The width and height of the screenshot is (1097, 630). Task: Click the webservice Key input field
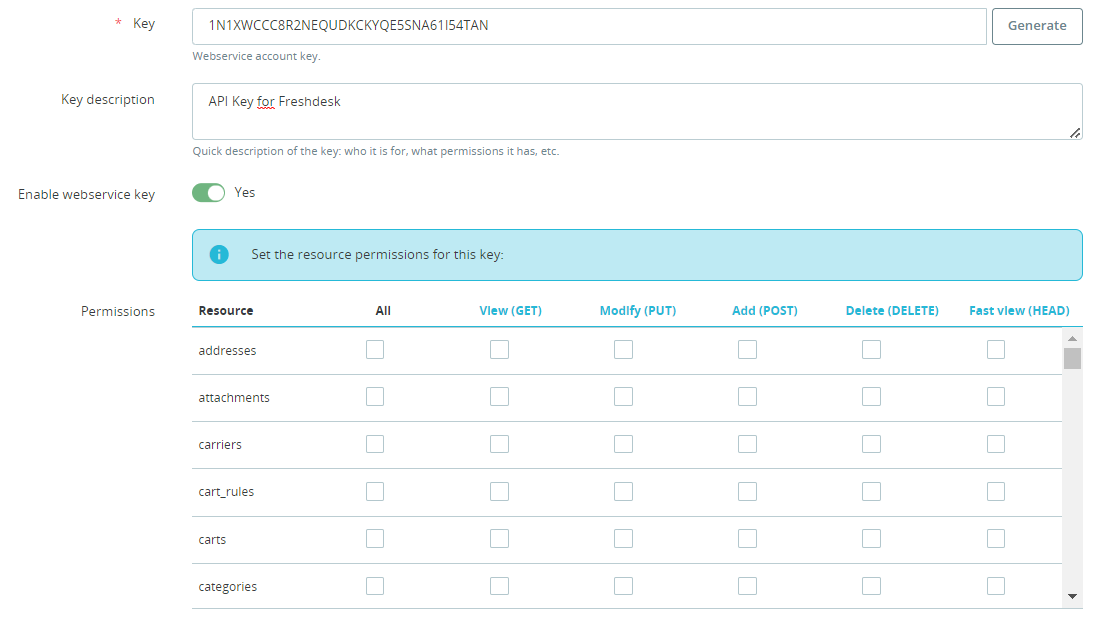click(589, 26)
